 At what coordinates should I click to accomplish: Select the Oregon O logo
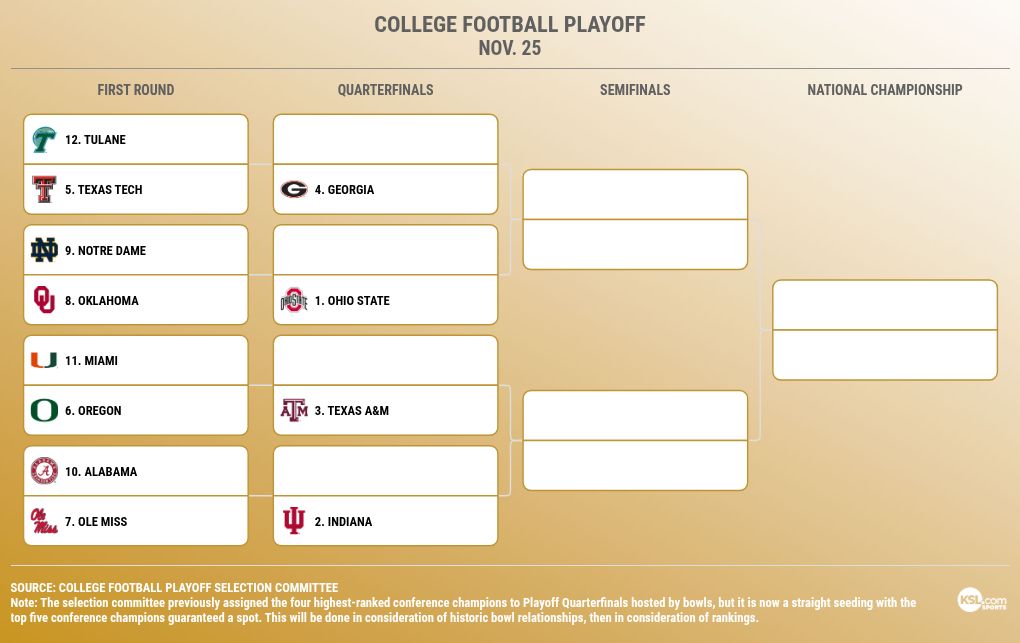click(x=43, y=411)
